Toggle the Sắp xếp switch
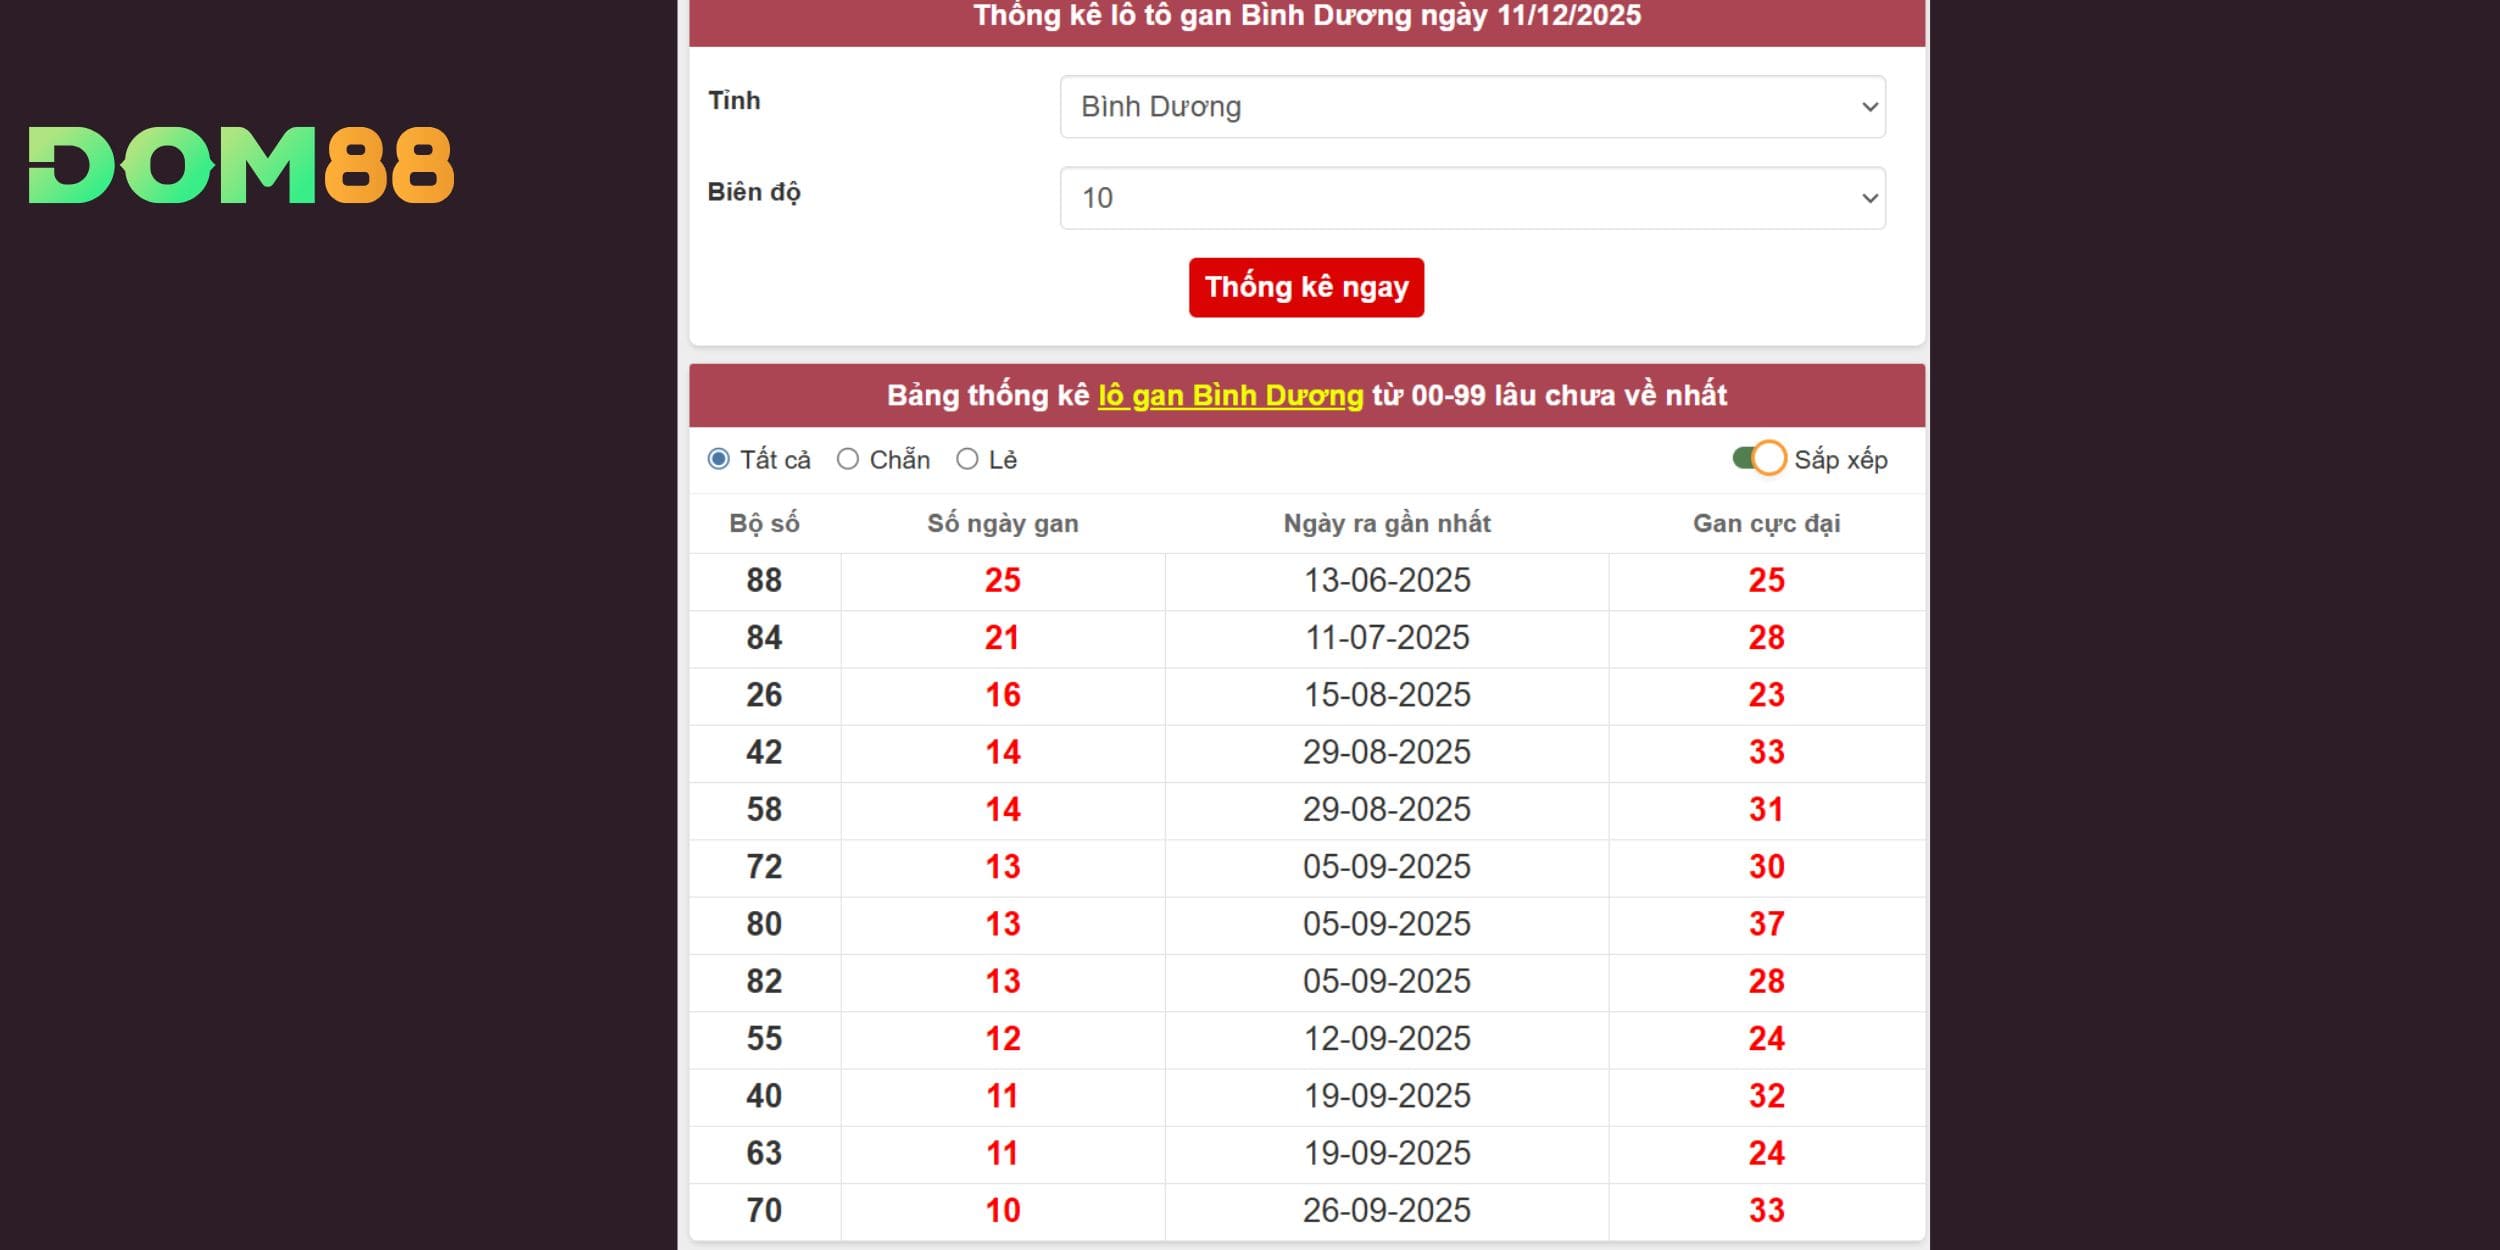 (1759, 459)
